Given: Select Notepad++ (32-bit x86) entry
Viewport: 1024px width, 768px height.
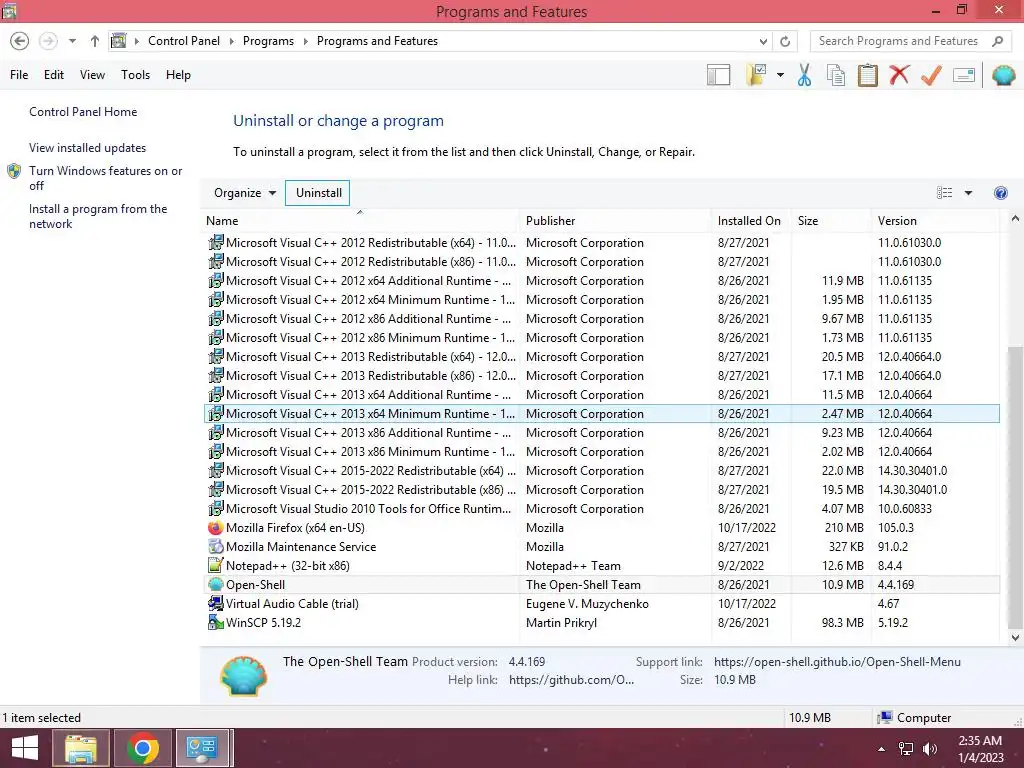Looking at the screenshot, I should [x=601, y=566].
